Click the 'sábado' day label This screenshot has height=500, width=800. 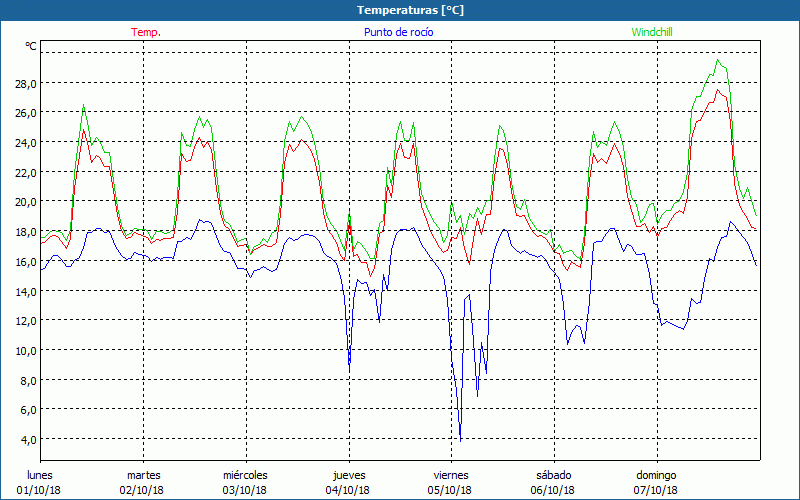pos(554,475)
